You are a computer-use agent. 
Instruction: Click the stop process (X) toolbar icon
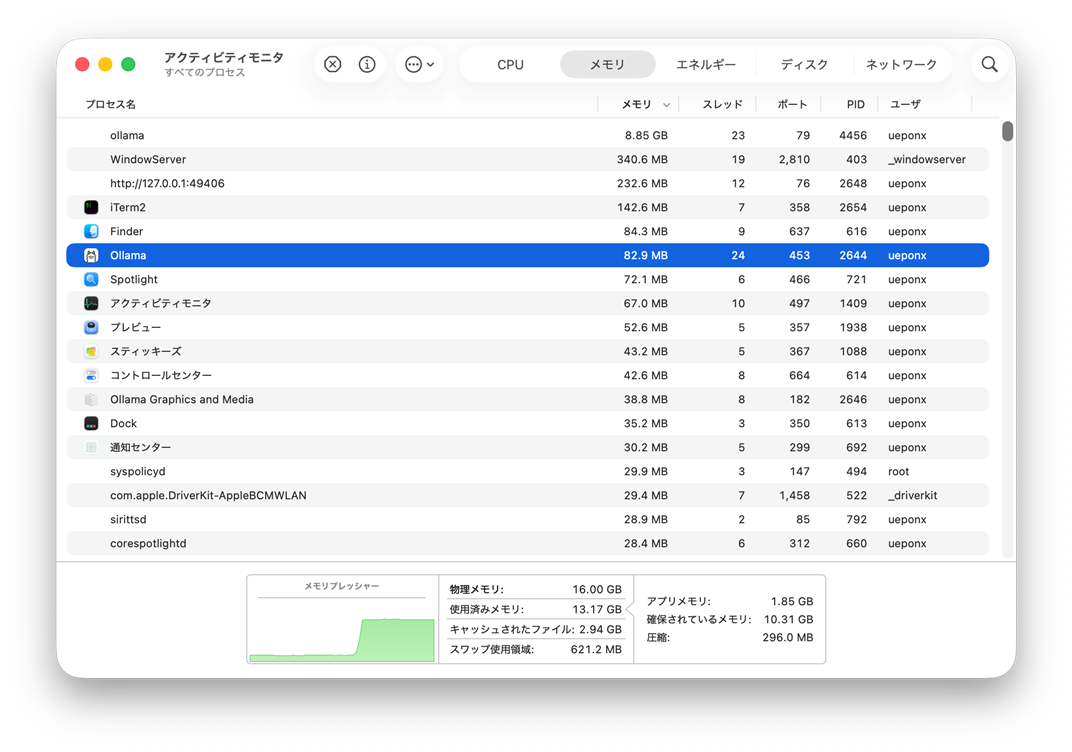(x=332, y=64)
